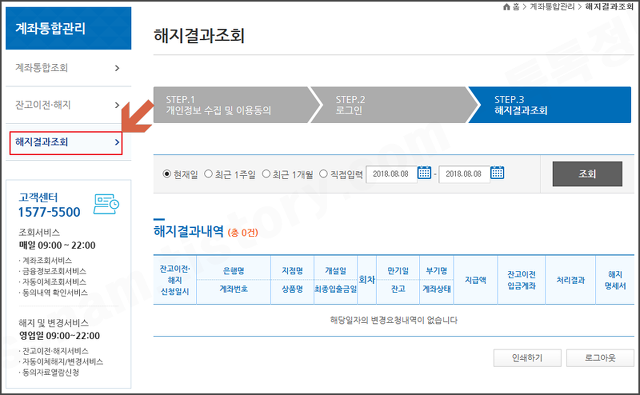Click the home icon in breadcrumb
The width and height of the screenshot is (640, 395).
(x=507, y=7)
